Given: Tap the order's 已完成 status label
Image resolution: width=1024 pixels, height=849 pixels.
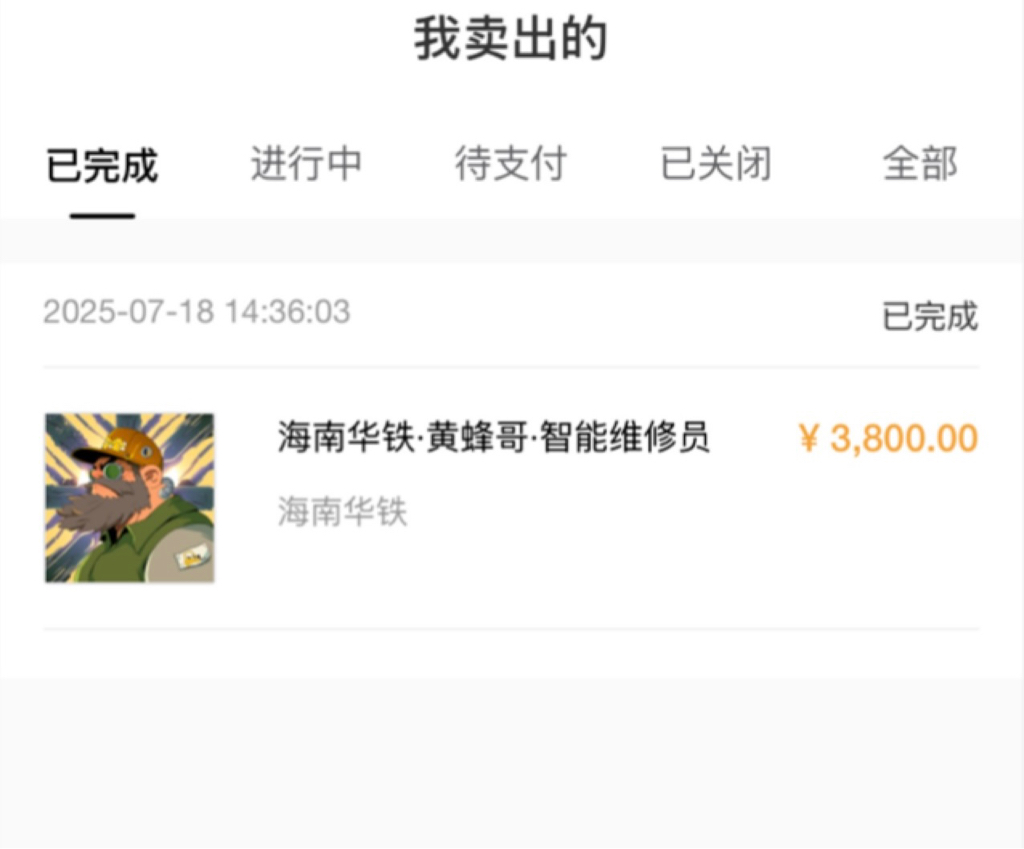Looking at the screenshot, I should 930,316.
